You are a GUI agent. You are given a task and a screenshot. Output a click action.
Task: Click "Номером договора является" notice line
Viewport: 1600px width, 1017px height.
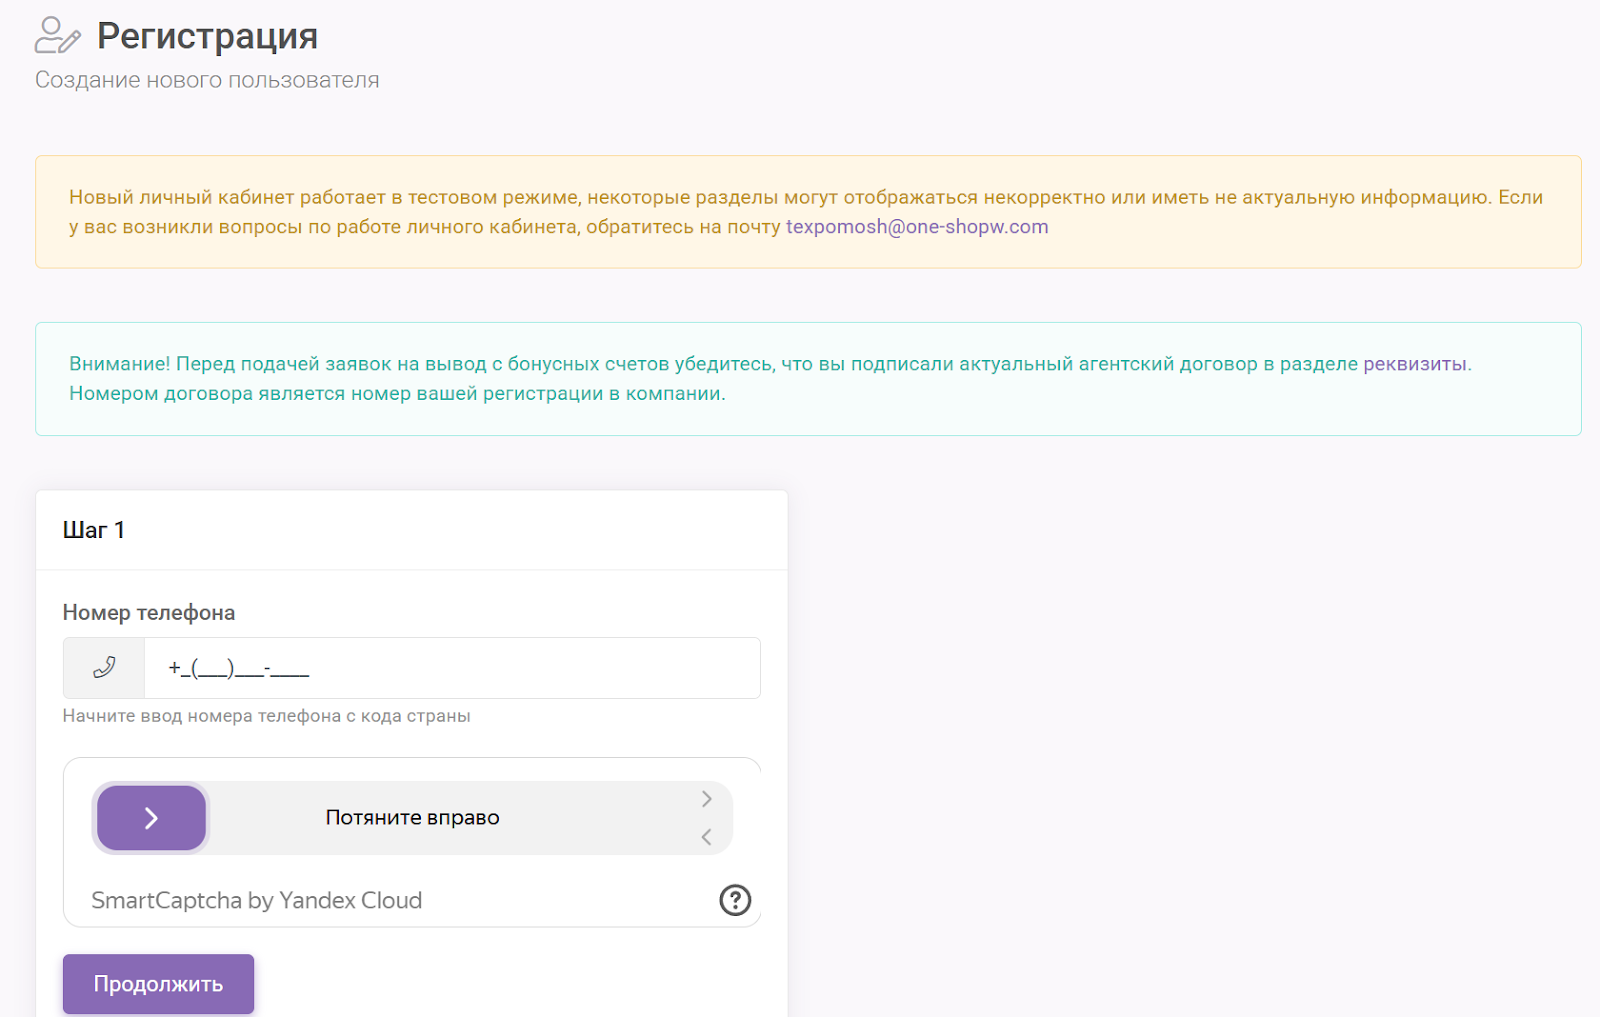click(397, 394)
